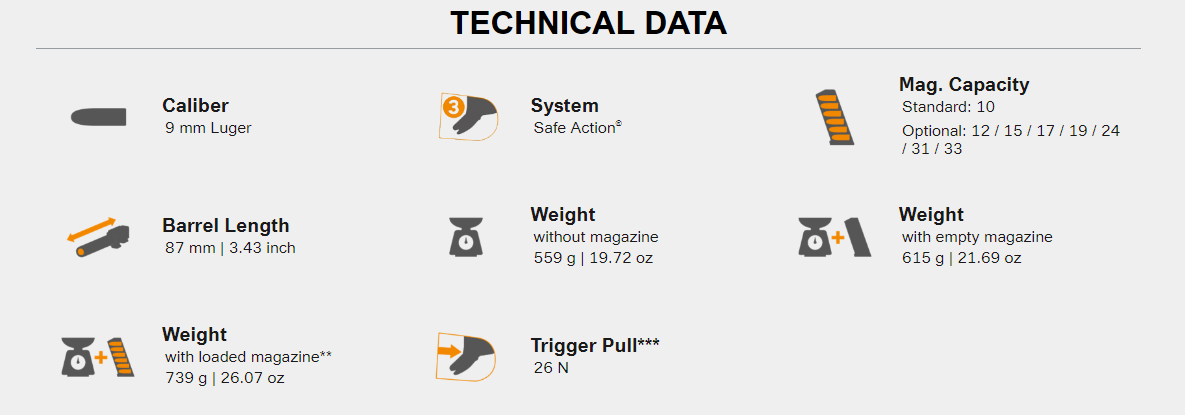The image size is (1185, 415).
Task: Click the Safe Action system value
Action: point(578,128)
